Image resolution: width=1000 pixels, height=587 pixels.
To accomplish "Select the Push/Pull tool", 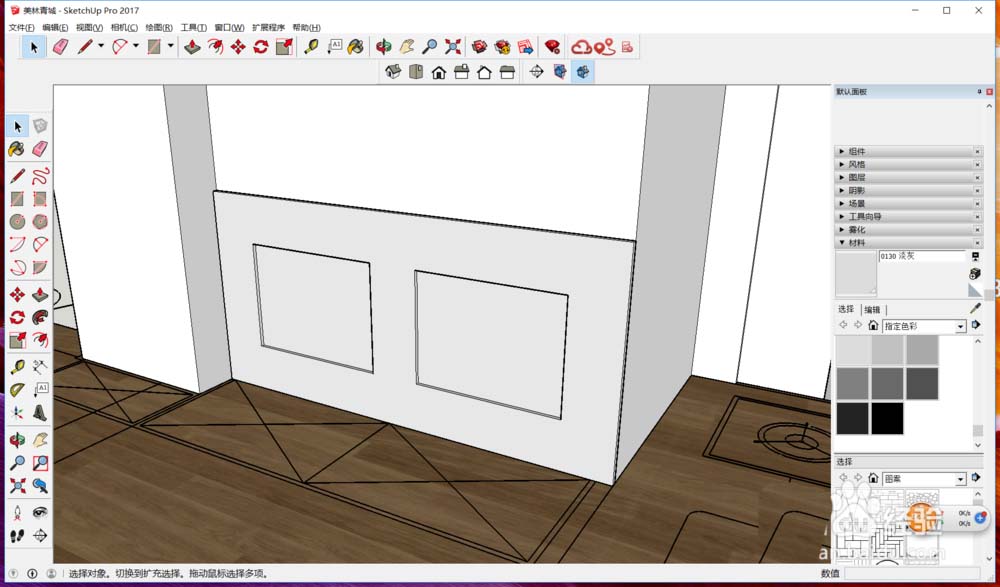I will tap(39, 294).
